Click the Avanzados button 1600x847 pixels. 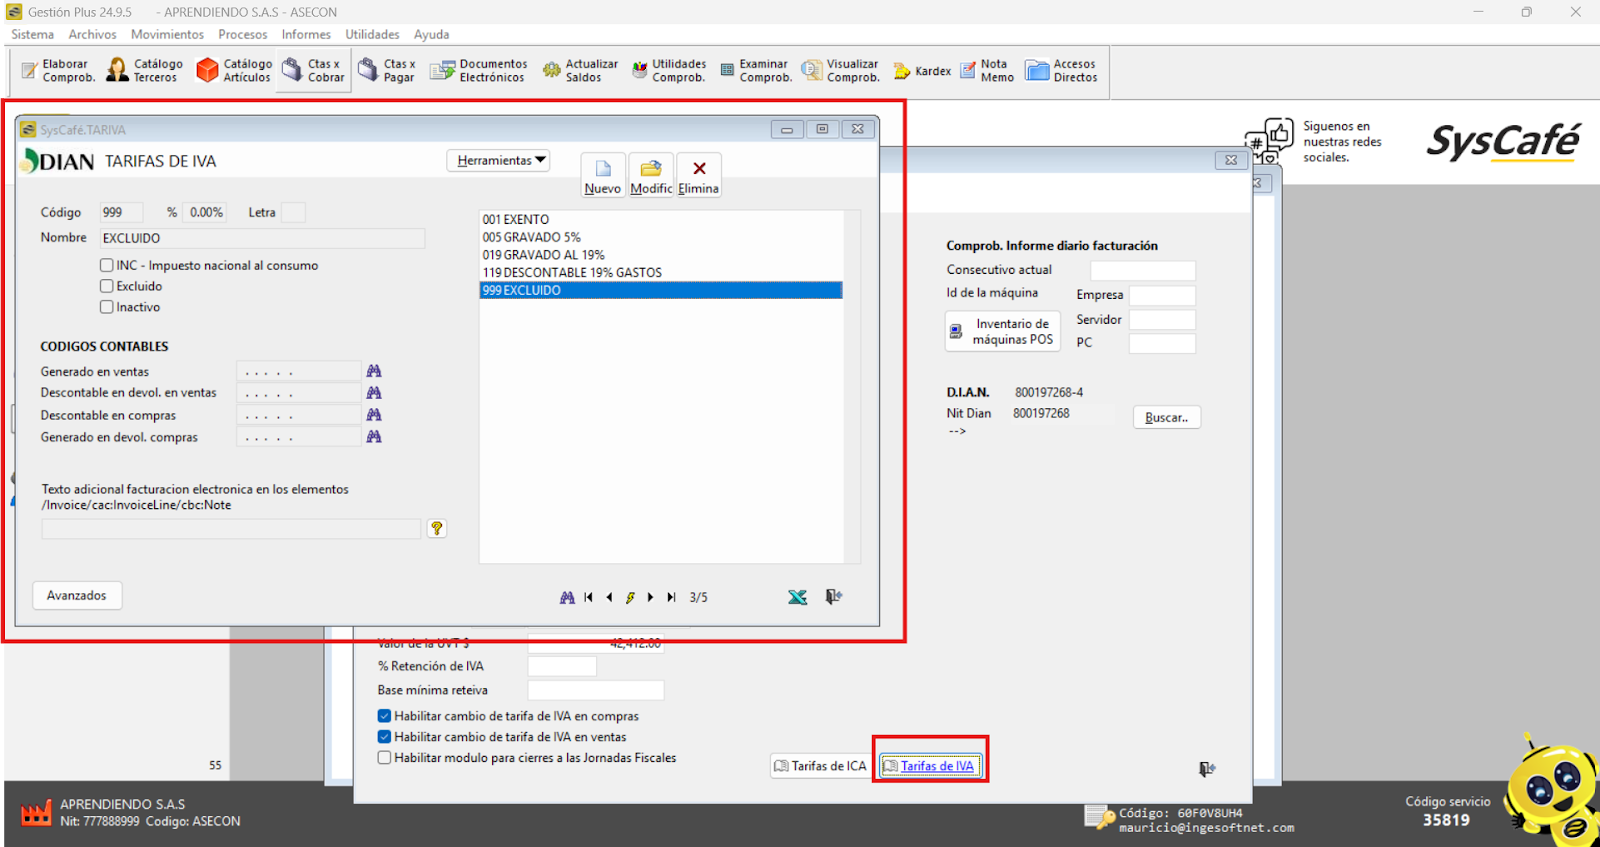coord(77,595)
